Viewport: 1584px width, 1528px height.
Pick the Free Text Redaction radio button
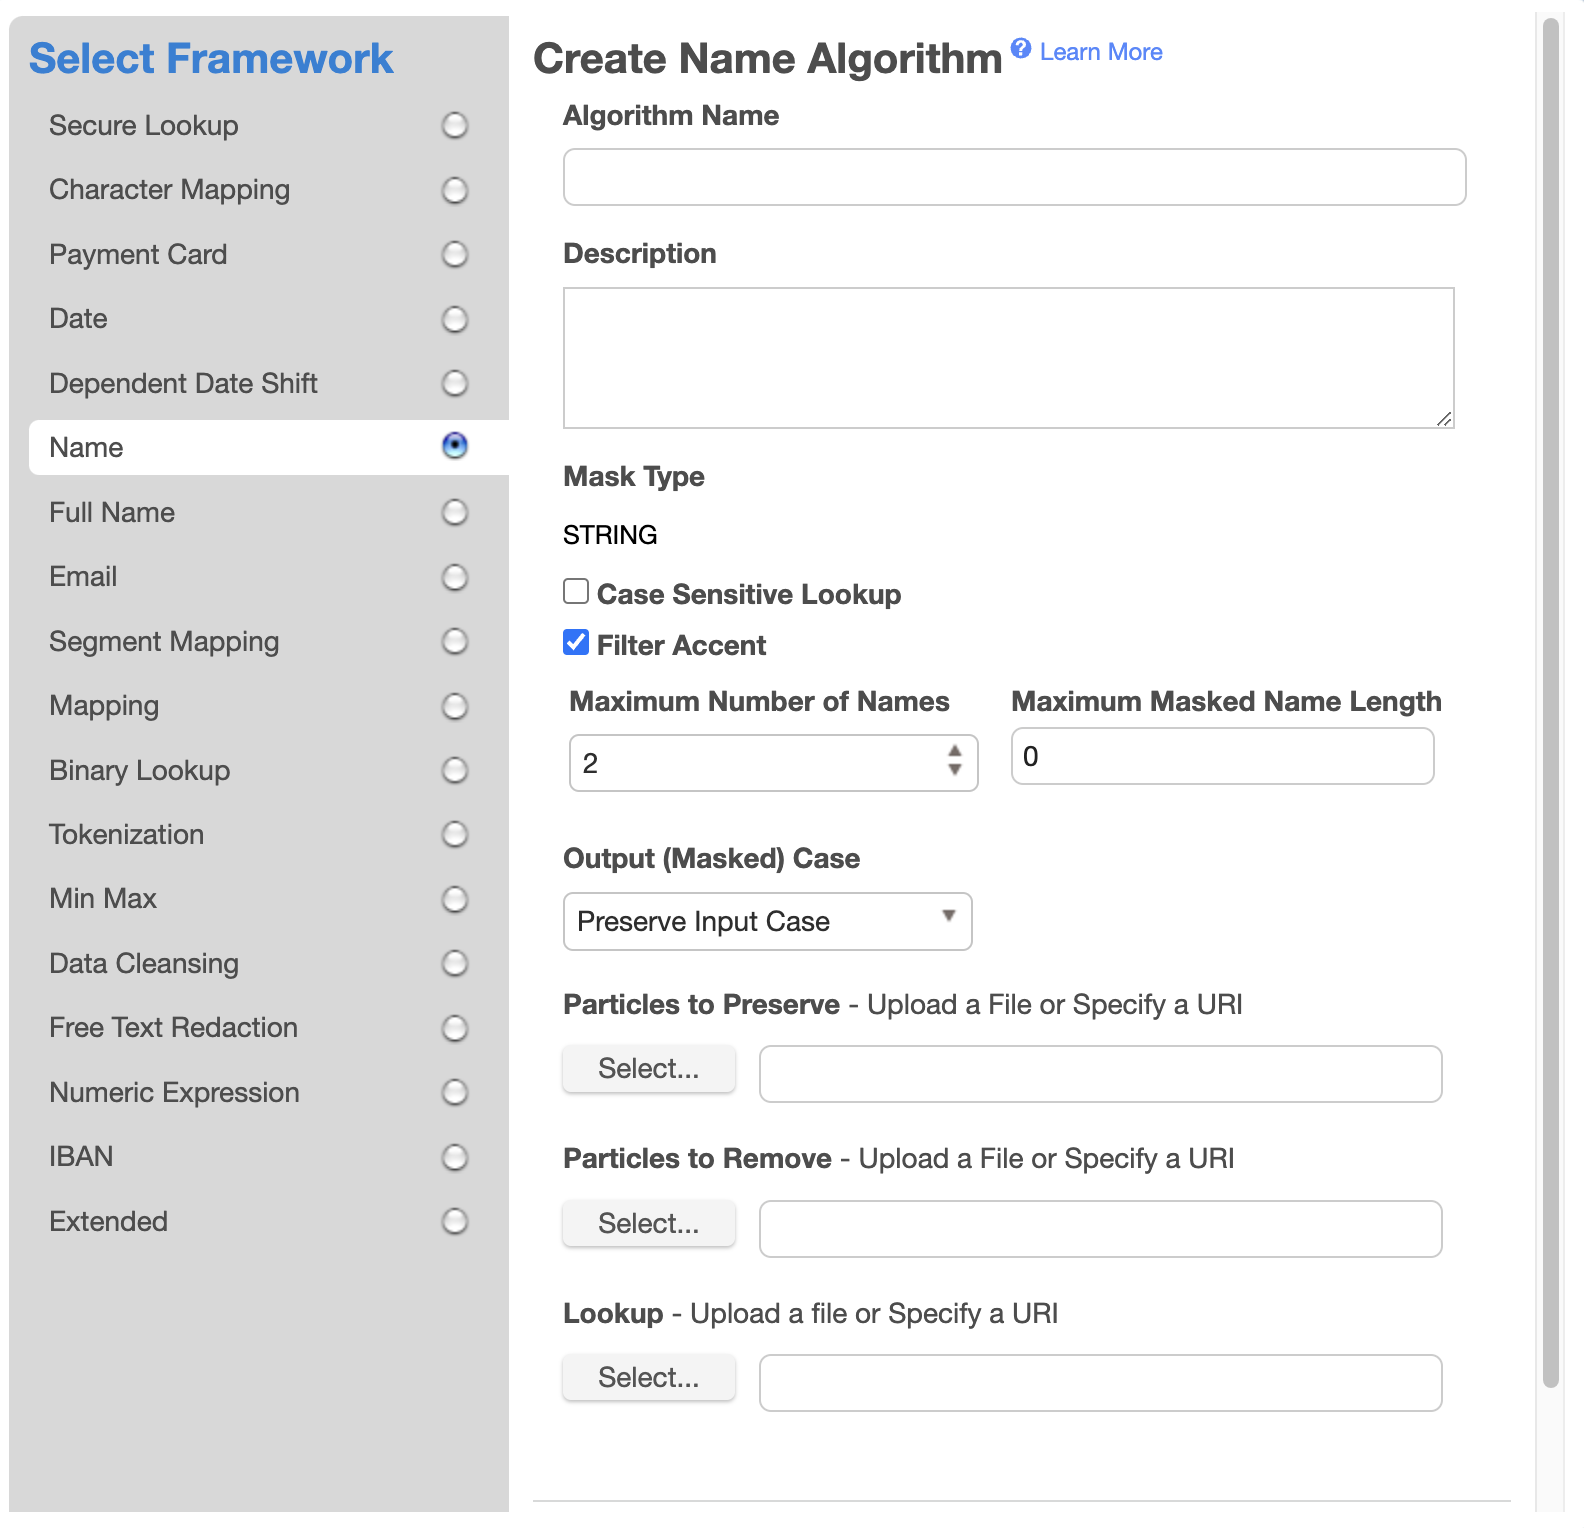455,1028
